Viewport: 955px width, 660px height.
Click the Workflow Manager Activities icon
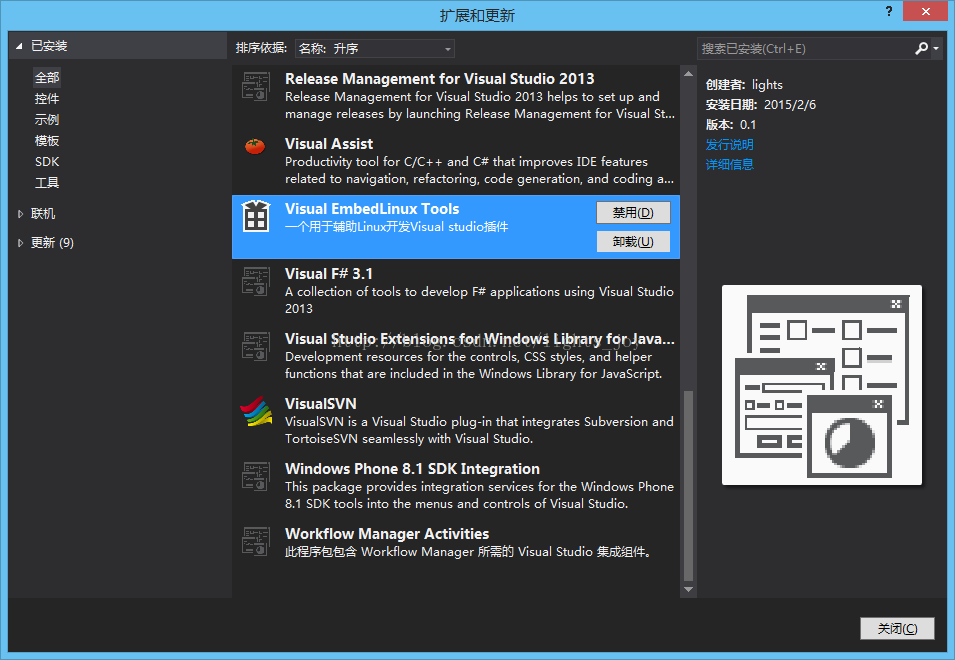pyautogui.click(x=256, y=541)
